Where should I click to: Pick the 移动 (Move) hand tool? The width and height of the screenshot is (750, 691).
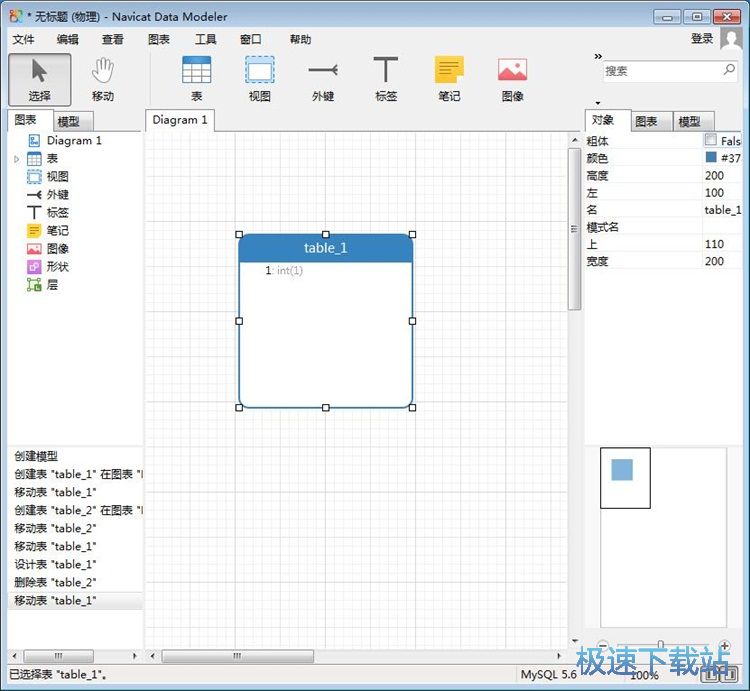[103, 79]
